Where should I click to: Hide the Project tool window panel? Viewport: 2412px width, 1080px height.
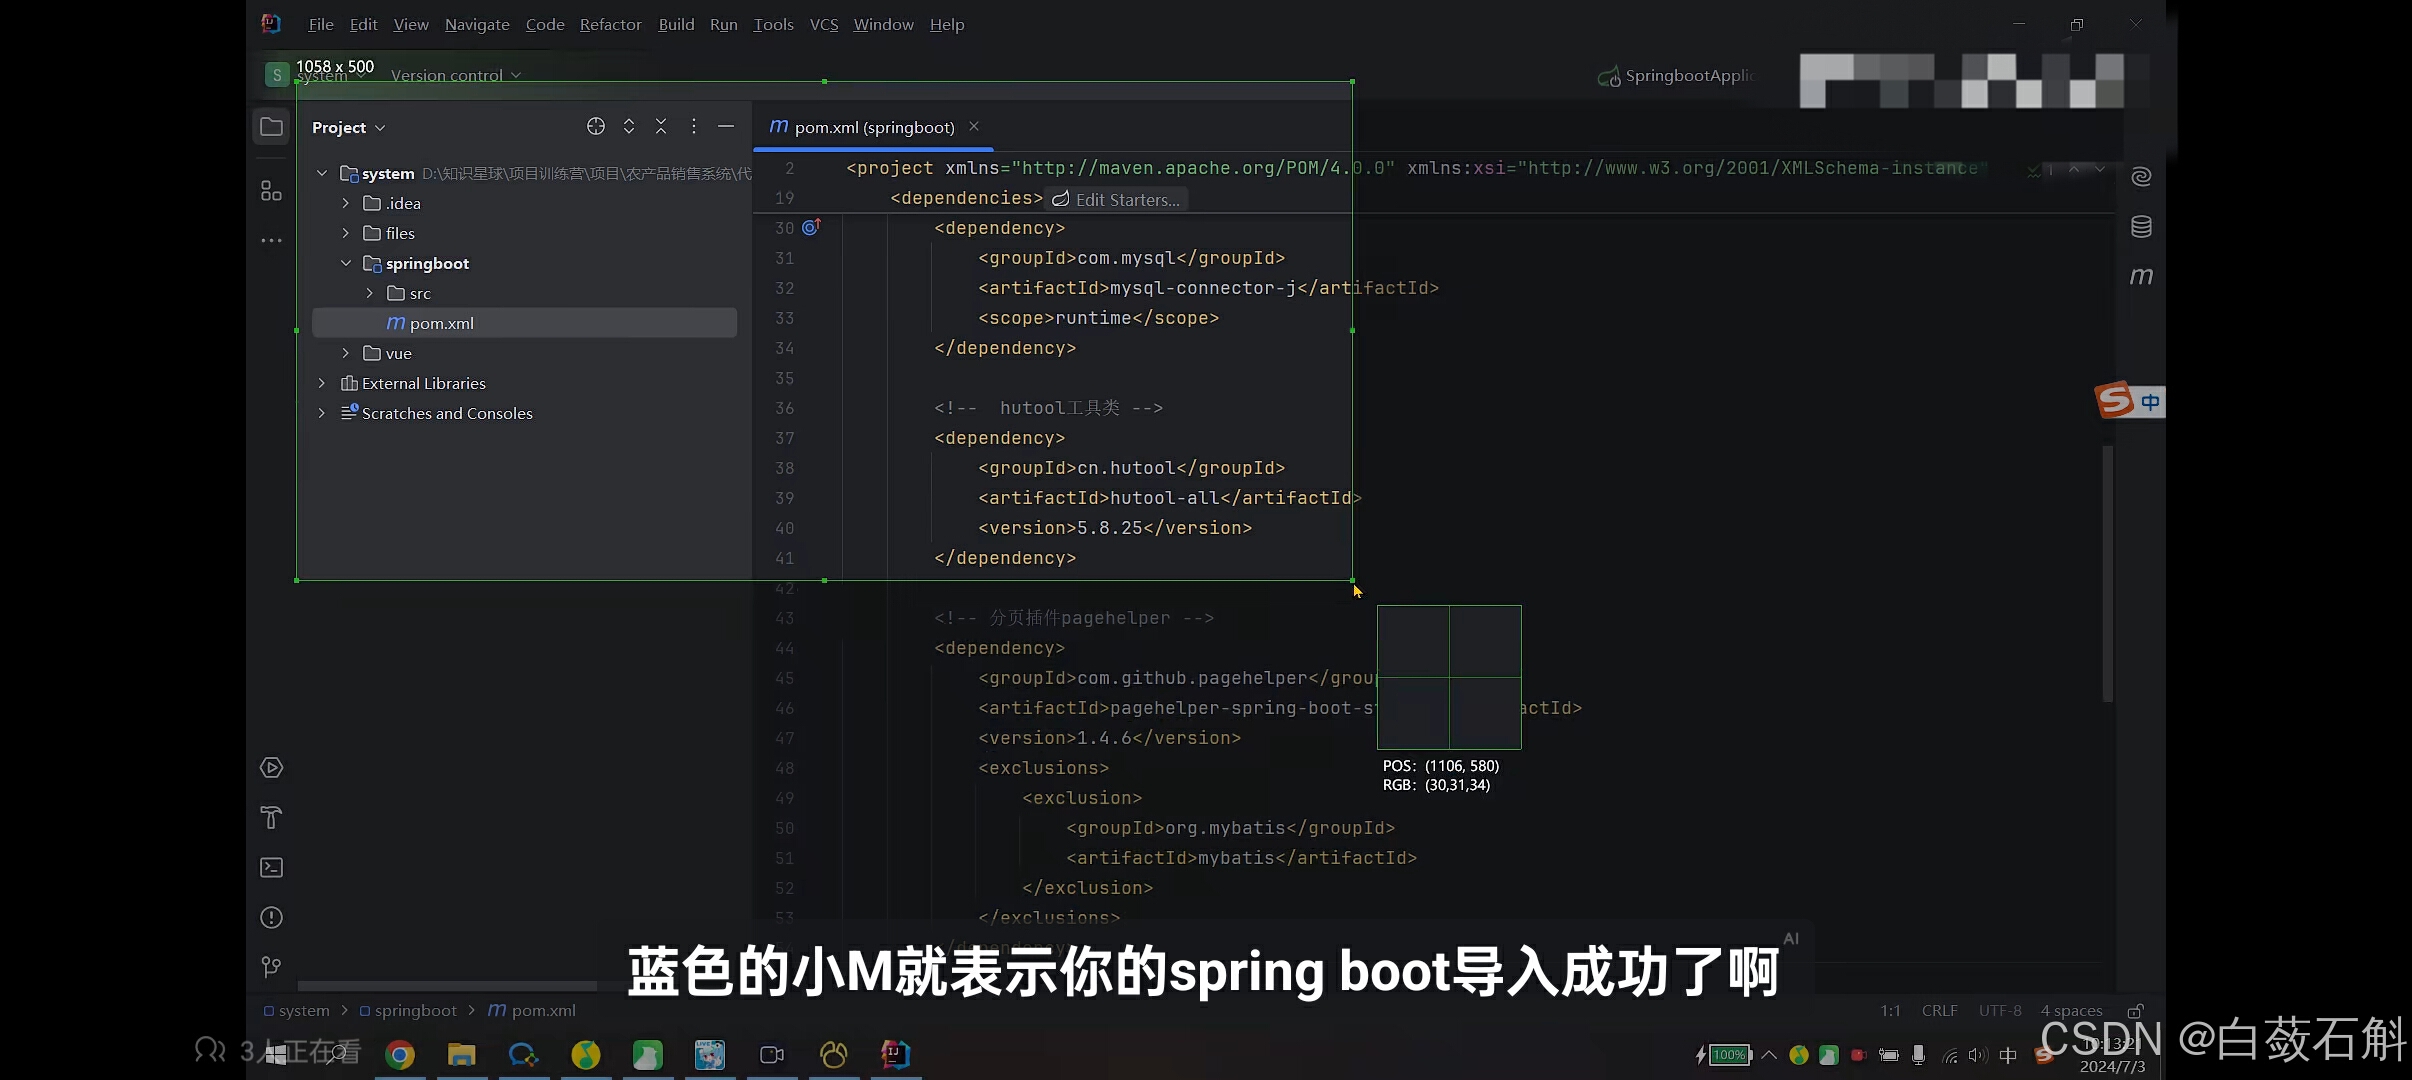point(726,126)
